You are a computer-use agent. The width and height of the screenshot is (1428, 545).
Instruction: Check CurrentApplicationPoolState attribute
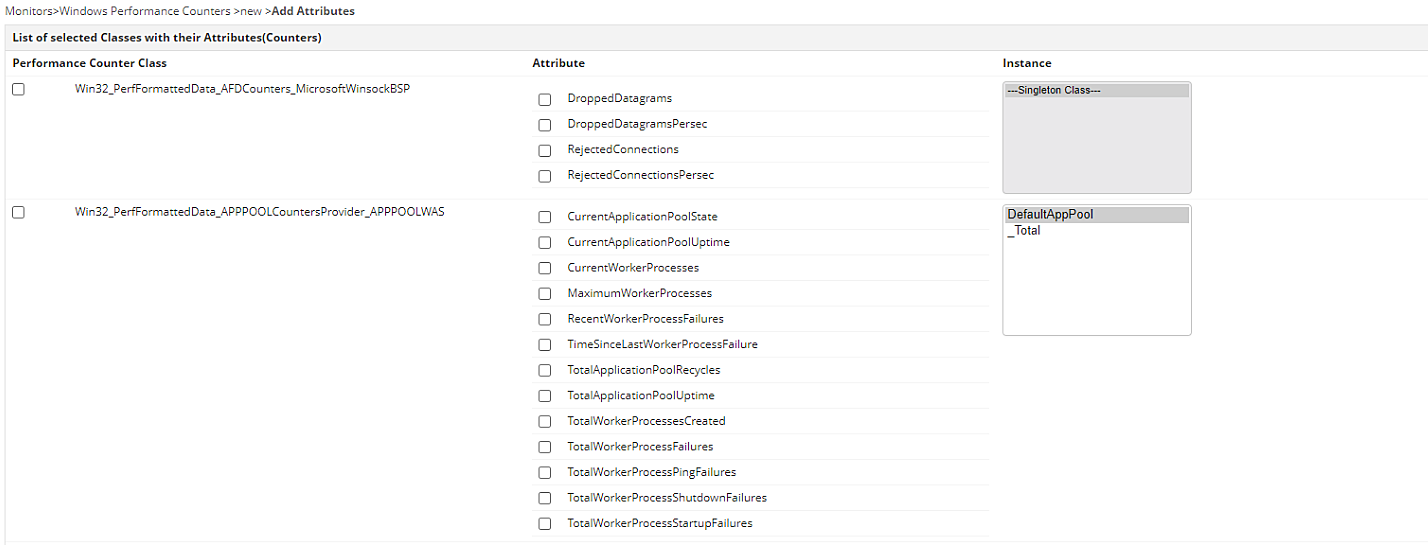point(545,217)
